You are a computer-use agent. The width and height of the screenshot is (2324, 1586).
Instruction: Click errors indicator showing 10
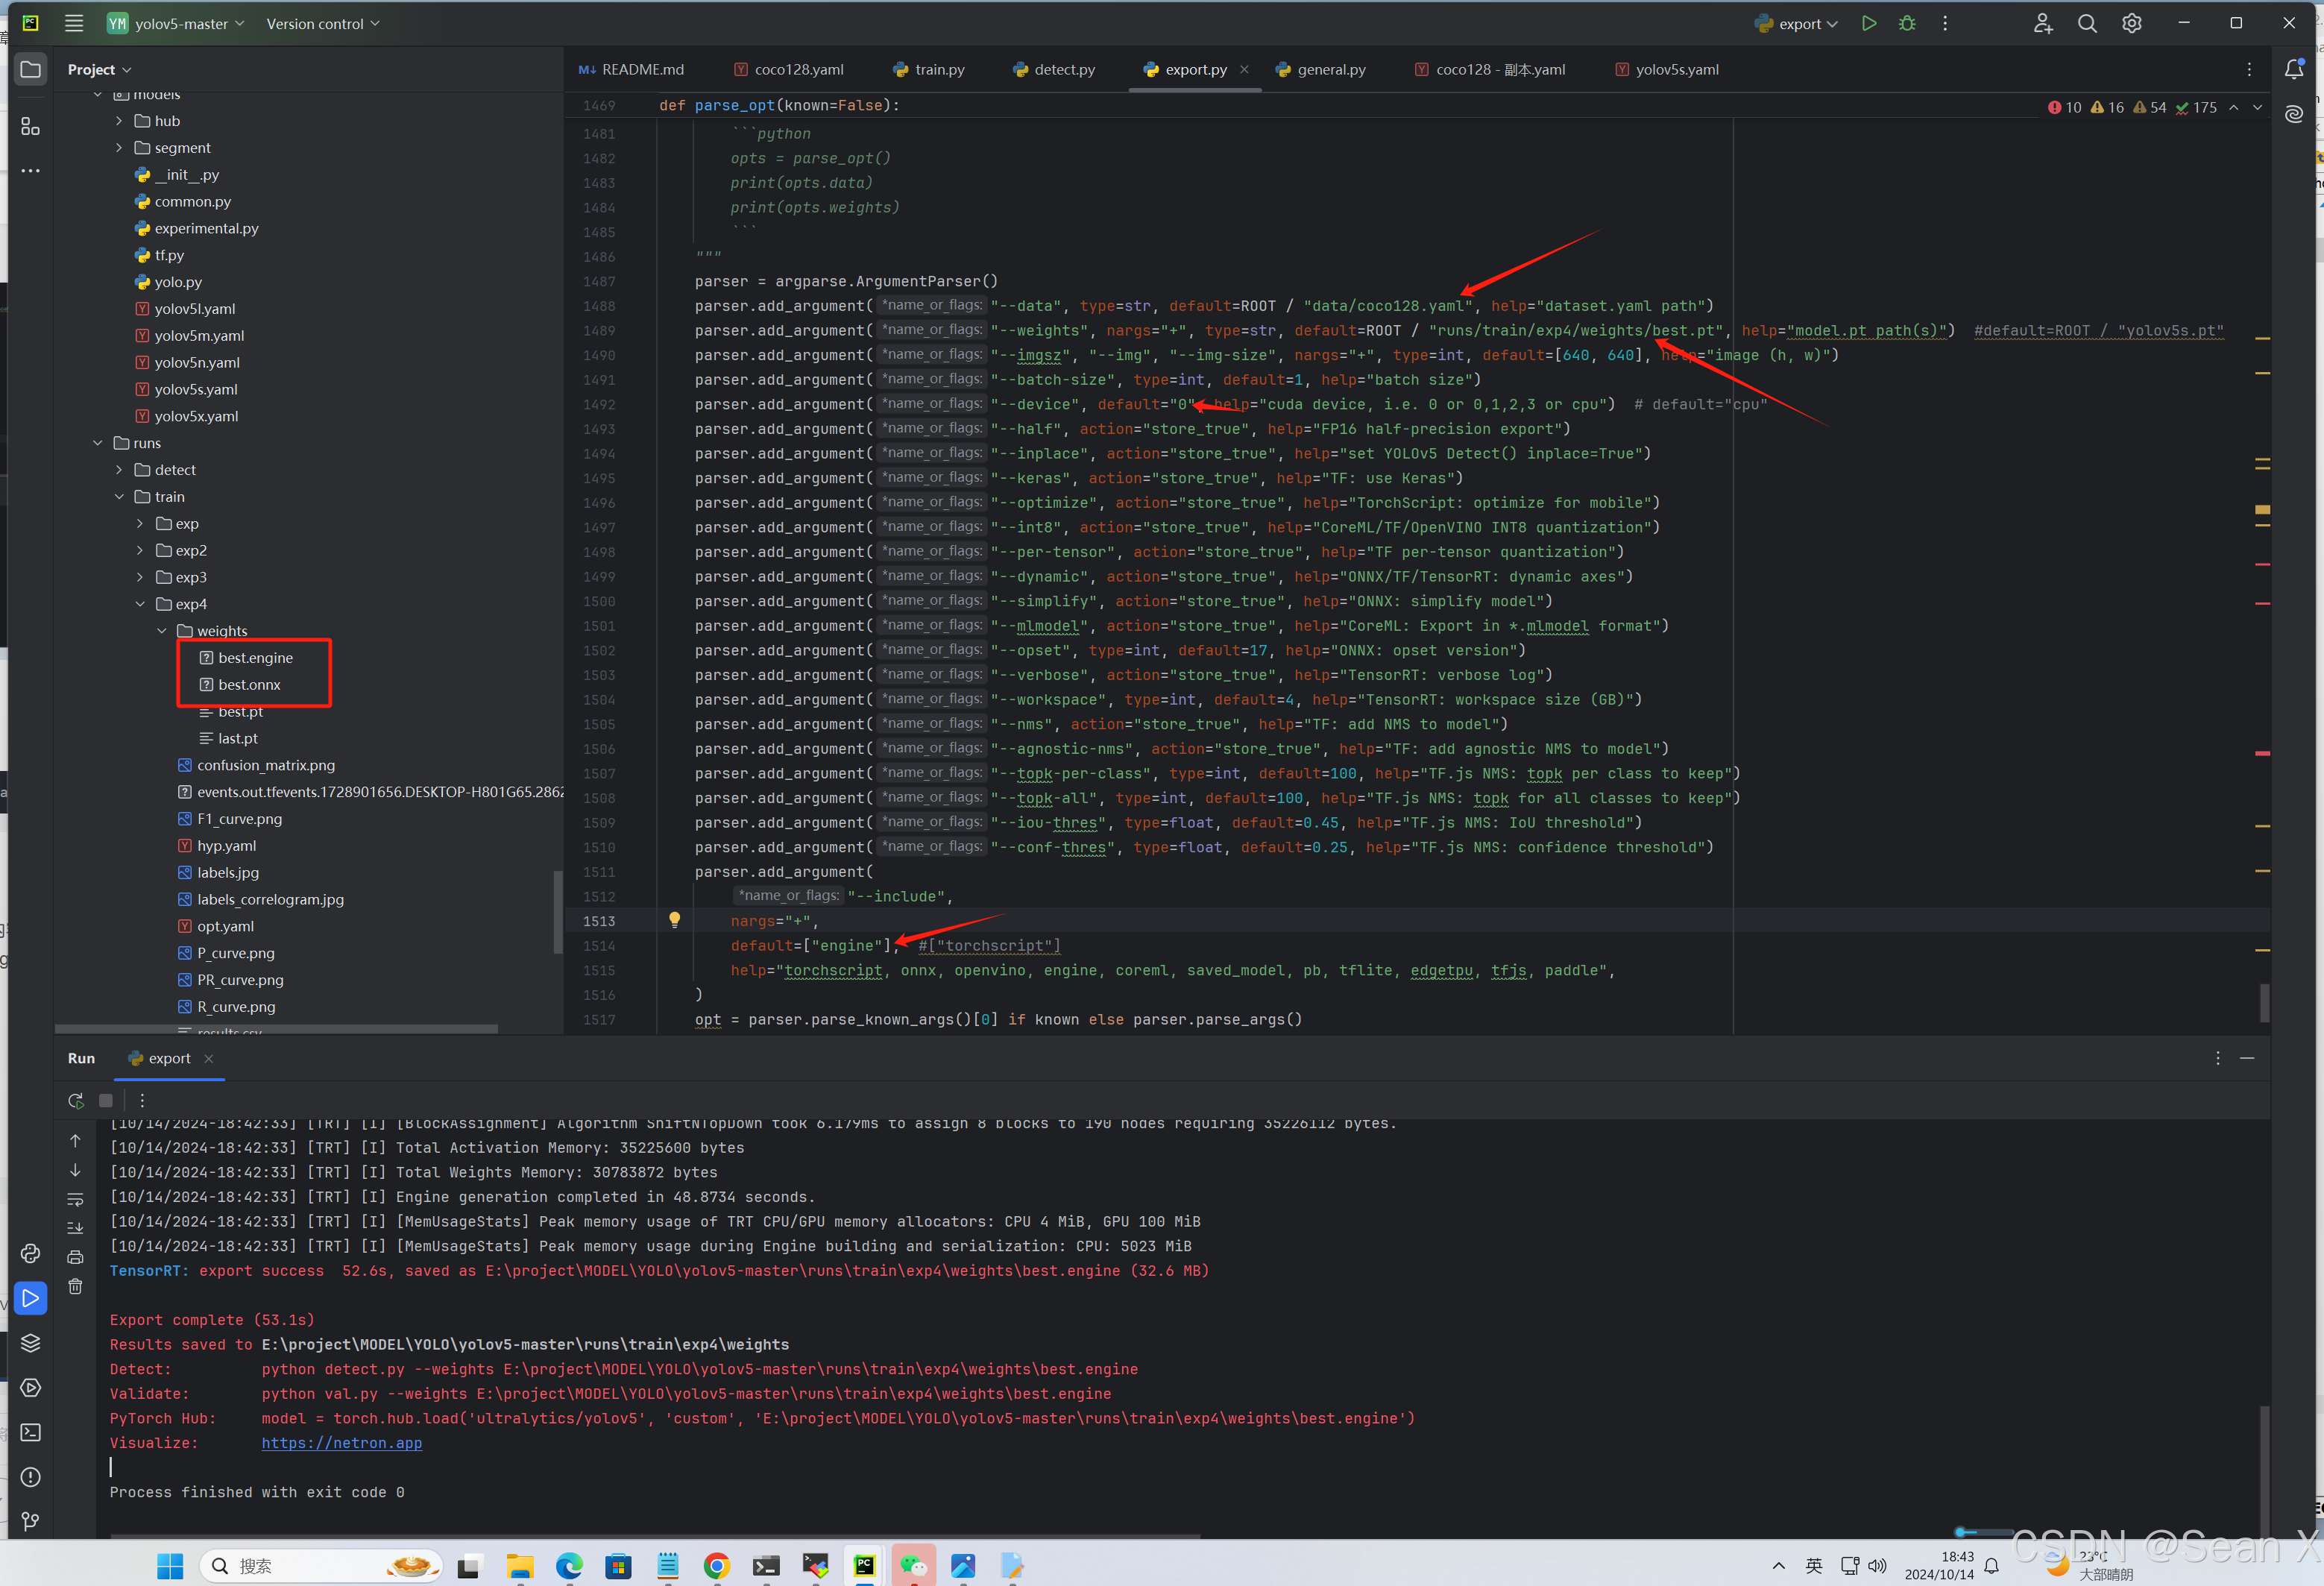(x=2065, y=107)
